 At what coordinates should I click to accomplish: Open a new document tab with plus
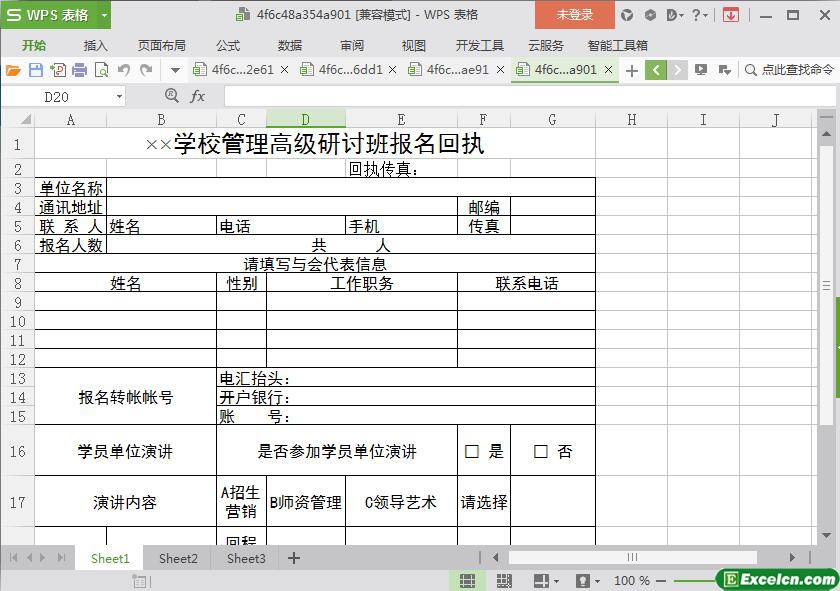[631, 70]
